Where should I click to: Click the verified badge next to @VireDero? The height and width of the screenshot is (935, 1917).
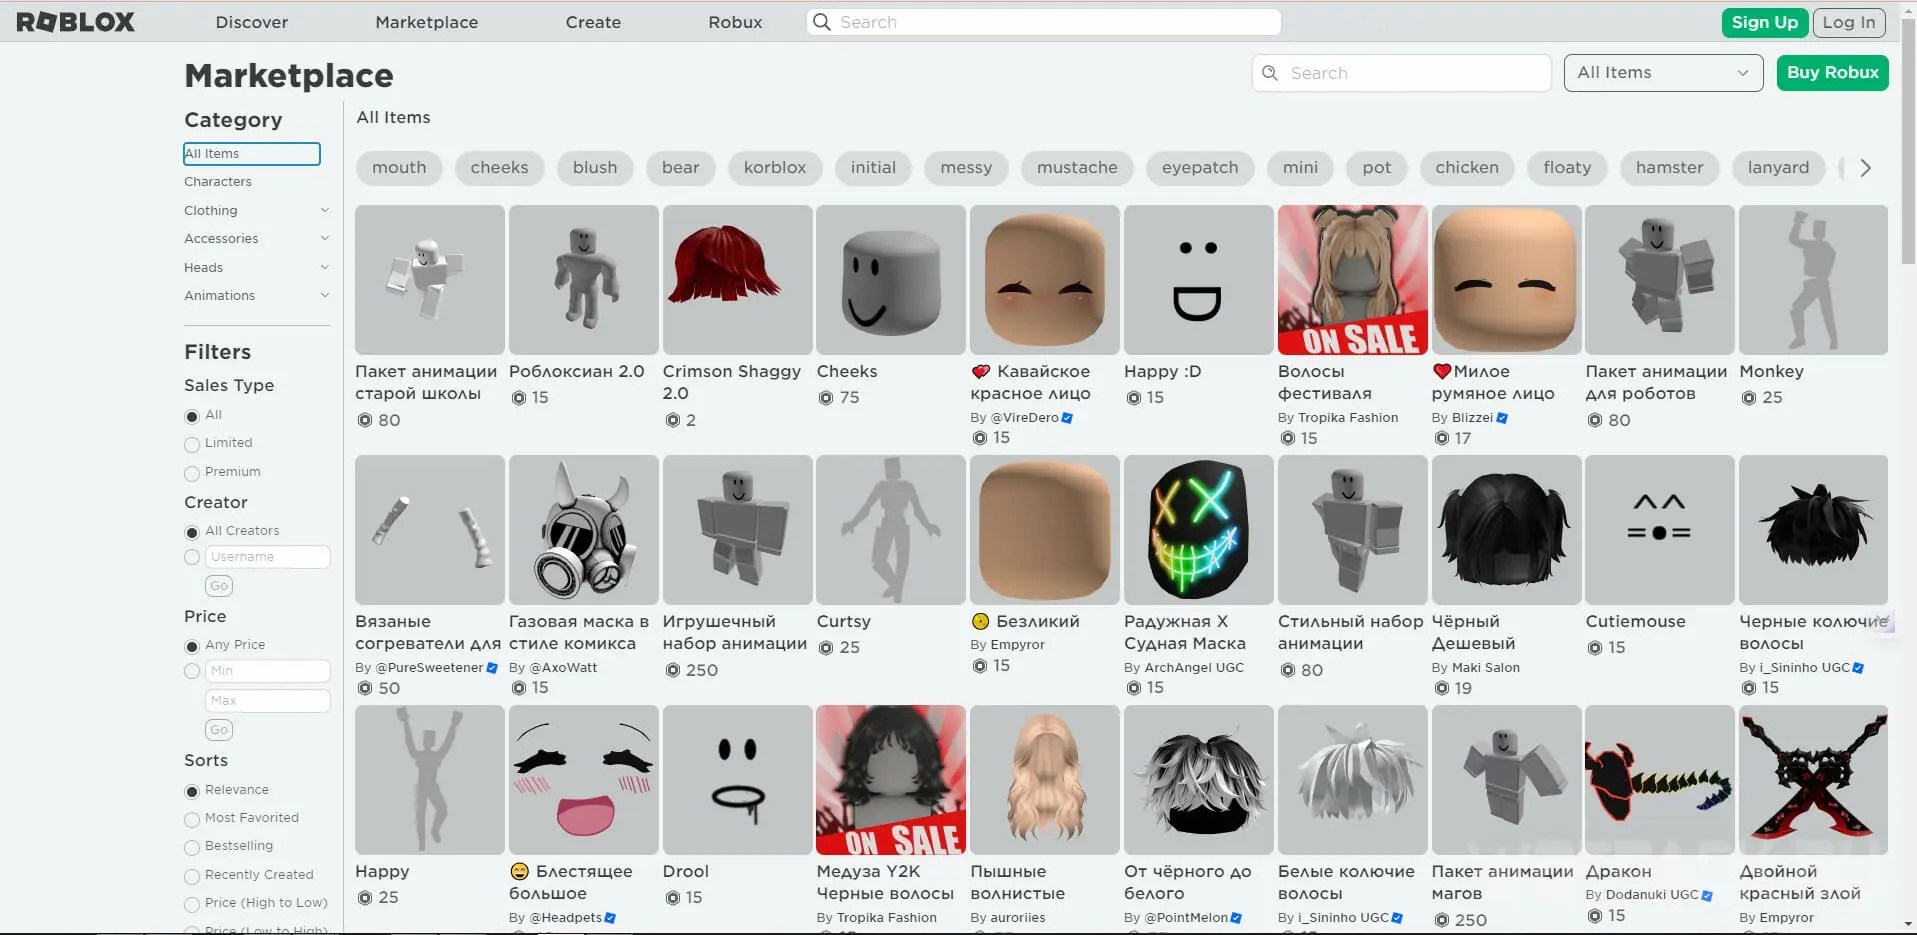[1067, 418]
